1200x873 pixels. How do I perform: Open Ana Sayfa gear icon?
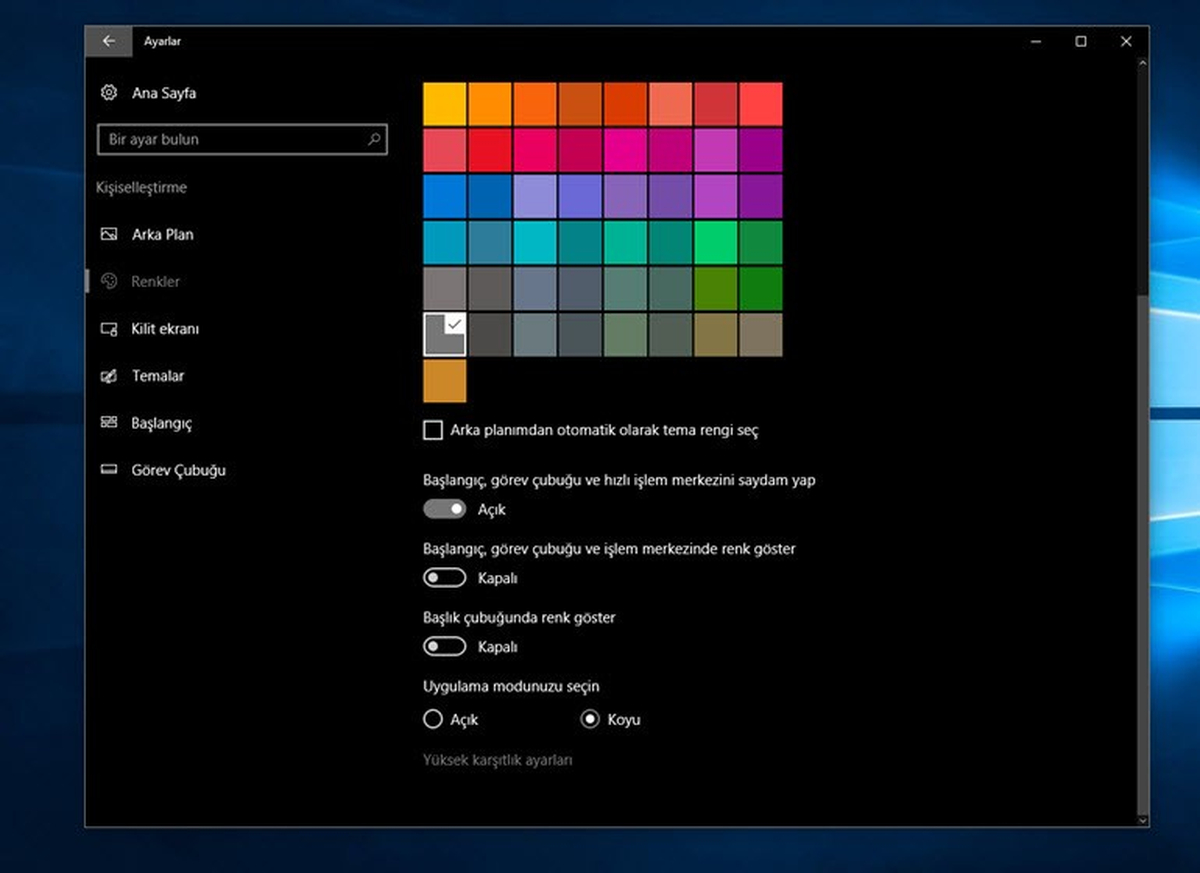(109, 93)
